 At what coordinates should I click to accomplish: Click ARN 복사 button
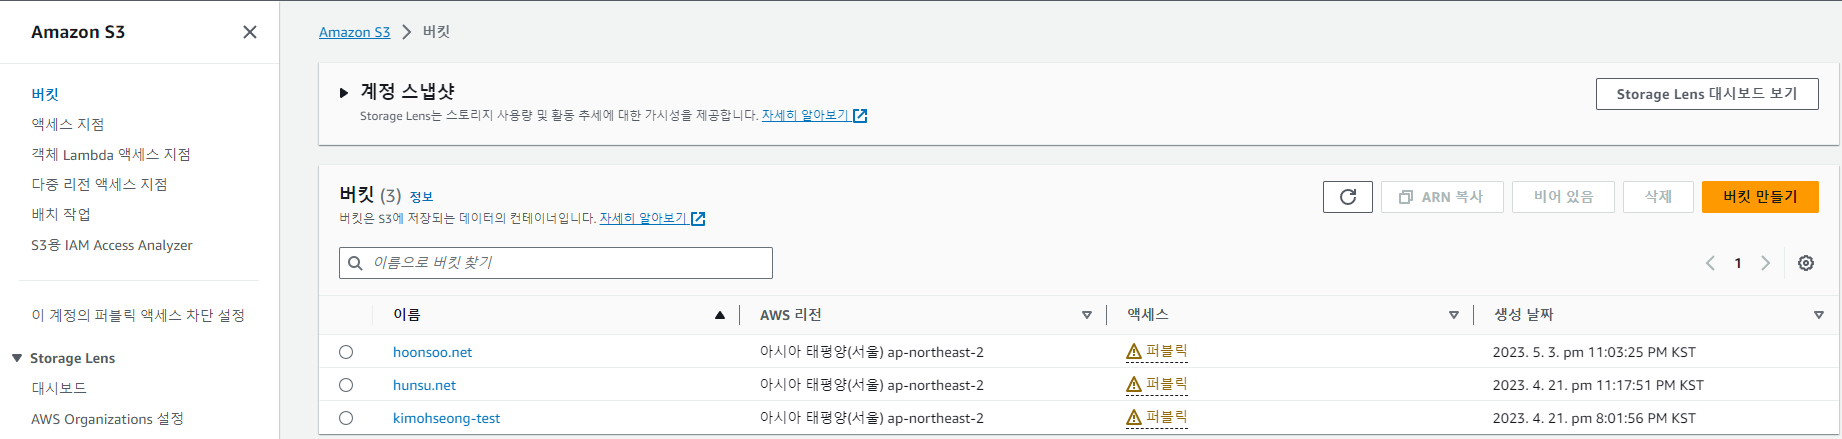click(x=1442, y=197)
